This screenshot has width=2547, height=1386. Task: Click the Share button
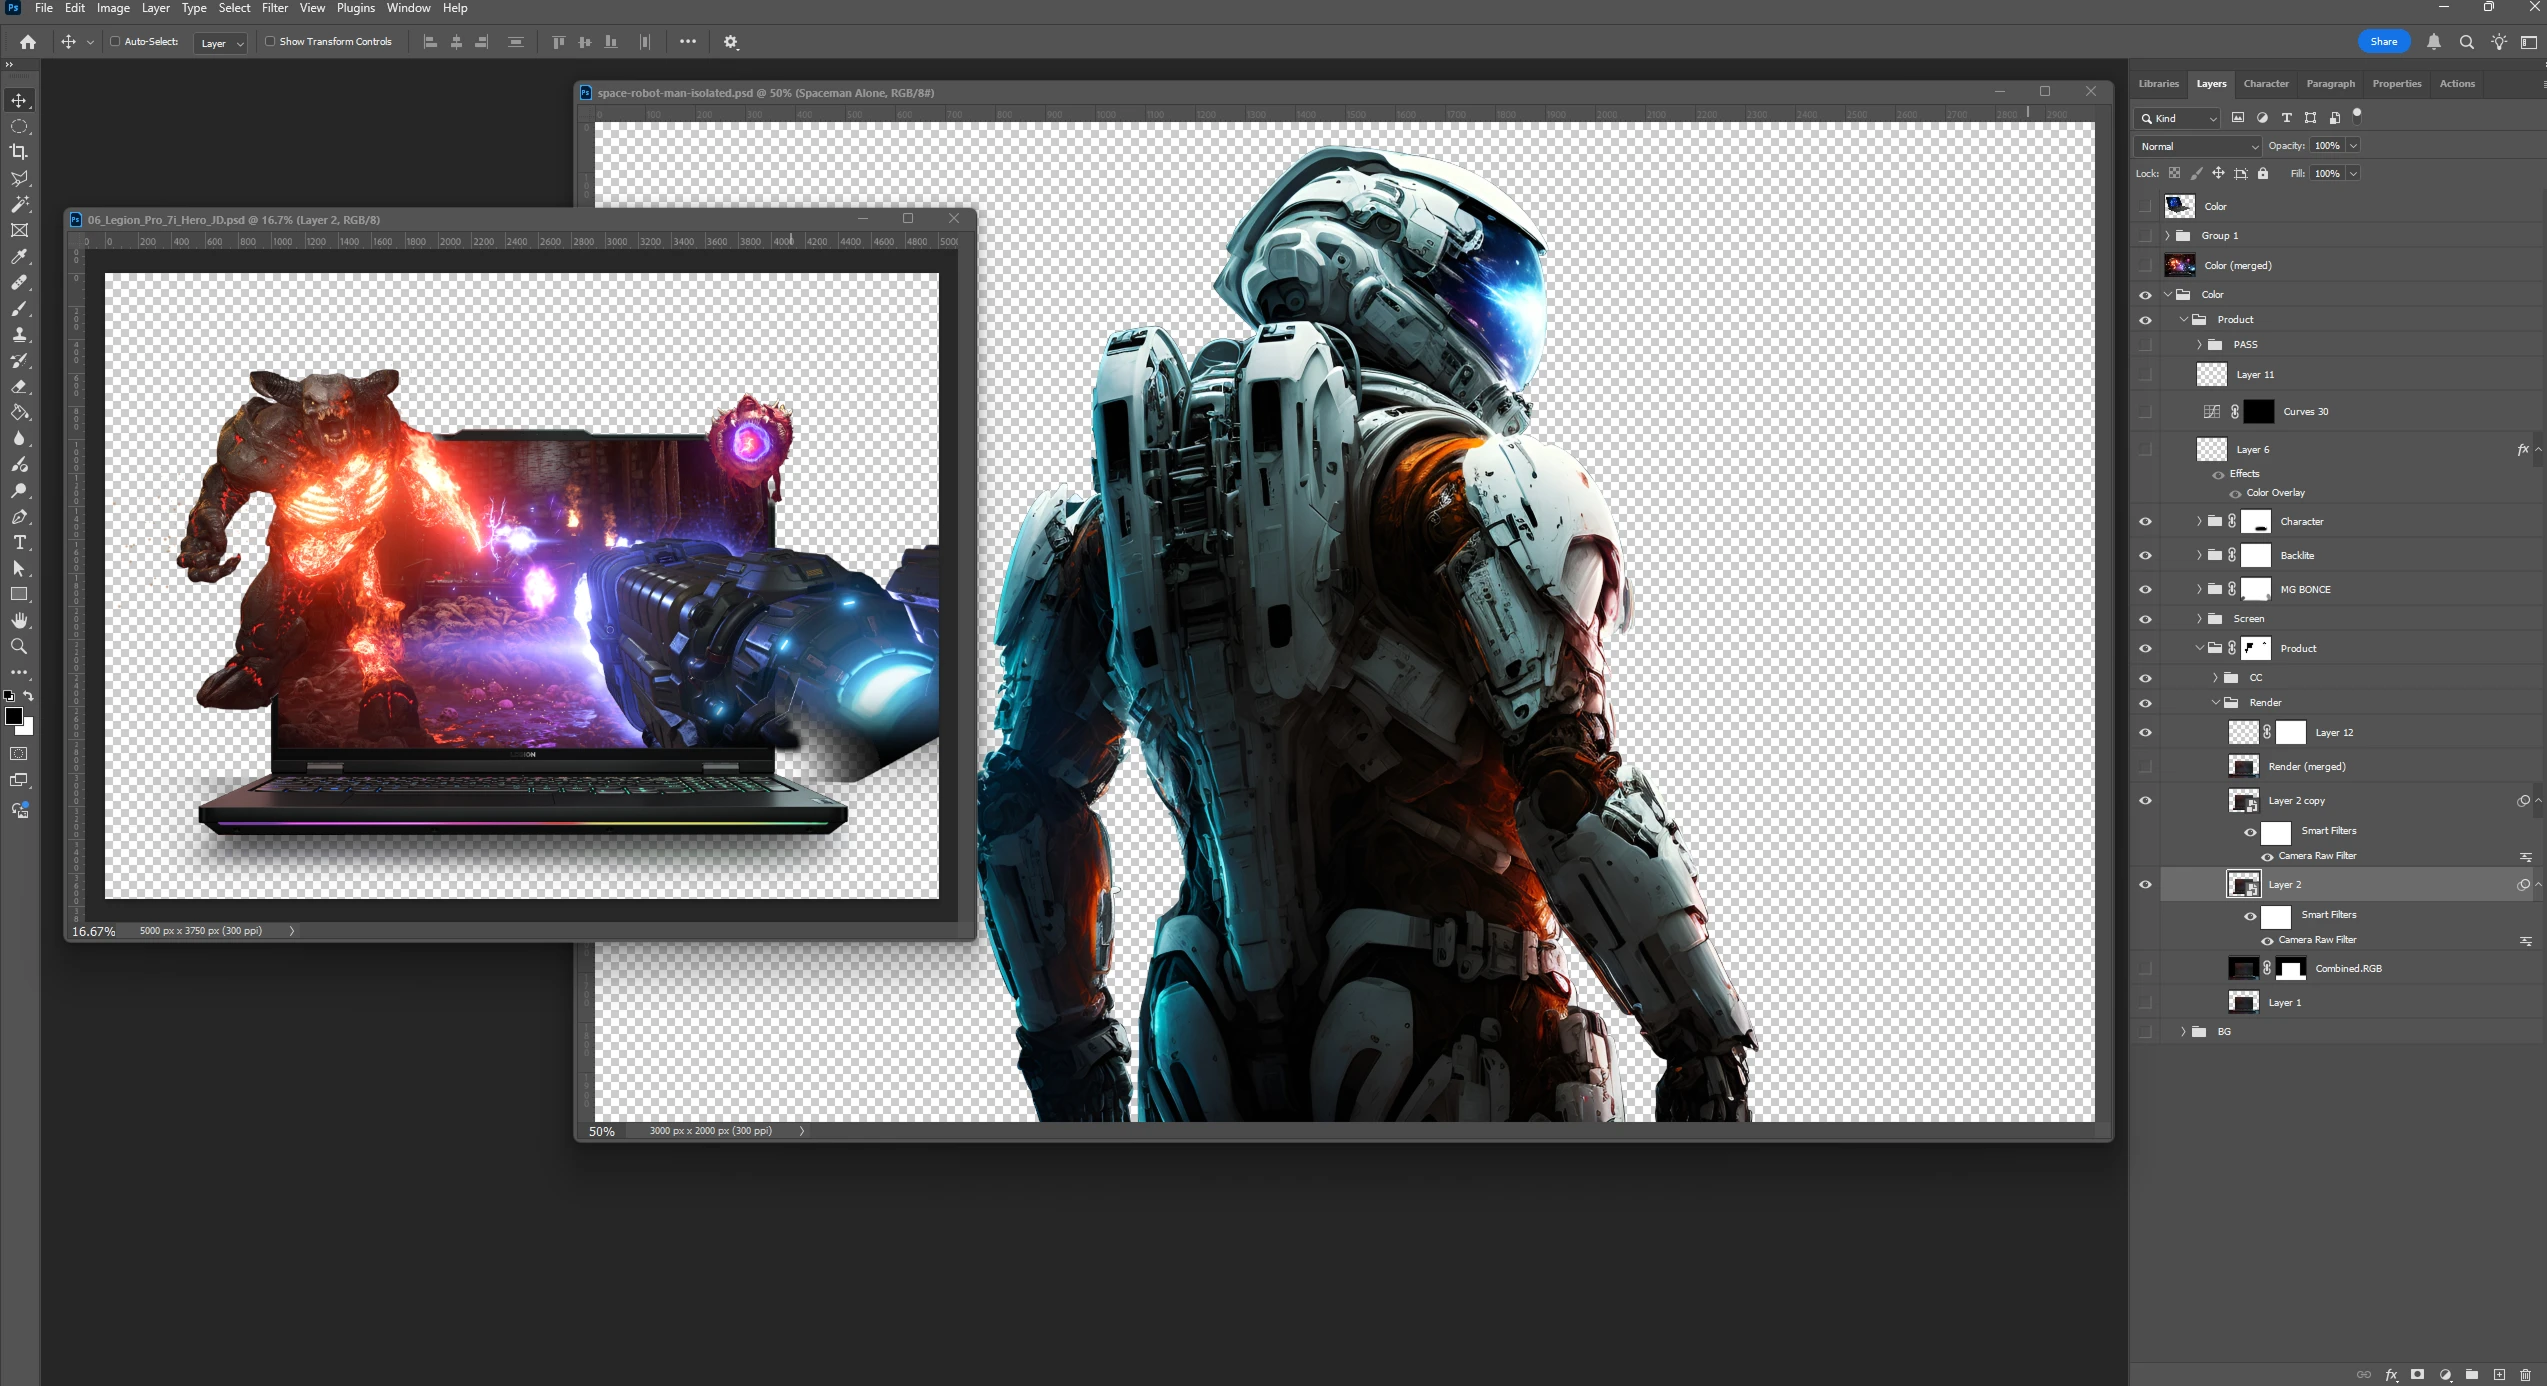point(2383,42)
